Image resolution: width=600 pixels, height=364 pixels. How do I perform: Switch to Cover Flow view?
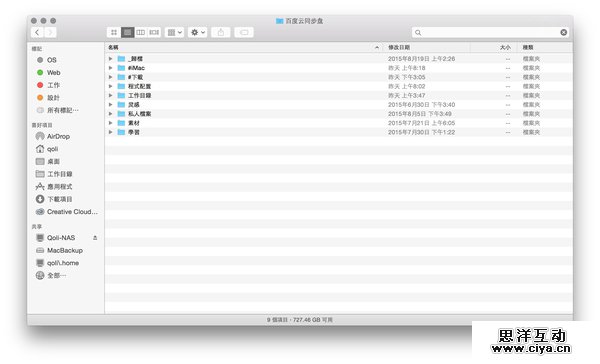[154, 33]
